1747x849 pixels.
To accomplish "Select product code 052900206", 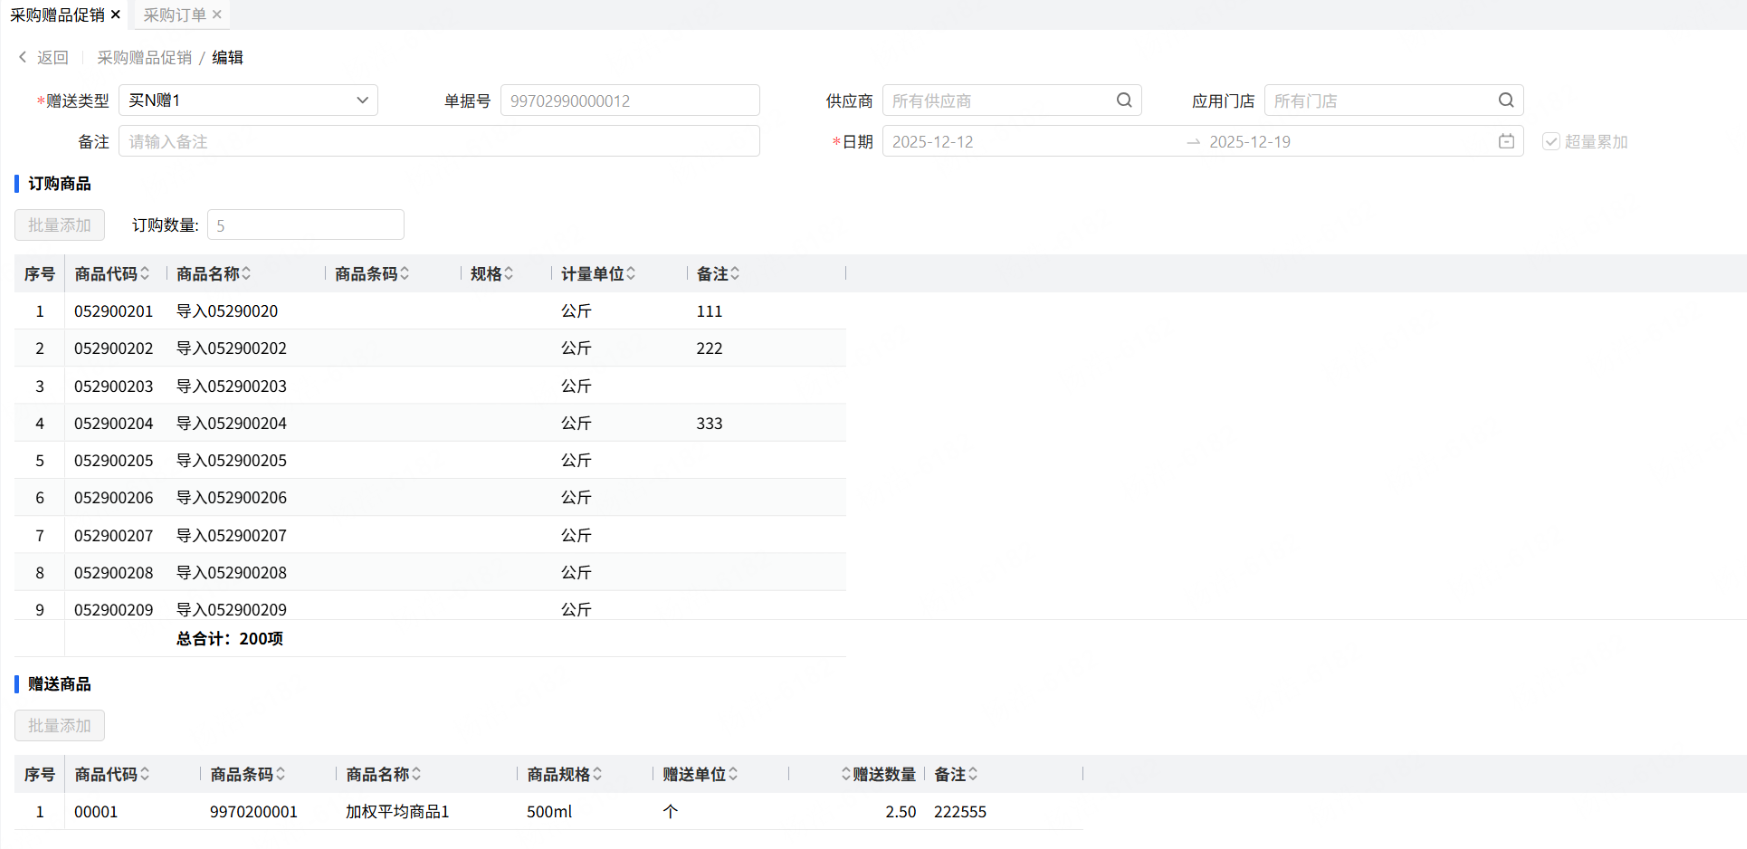I will click(x=114, y=497).
